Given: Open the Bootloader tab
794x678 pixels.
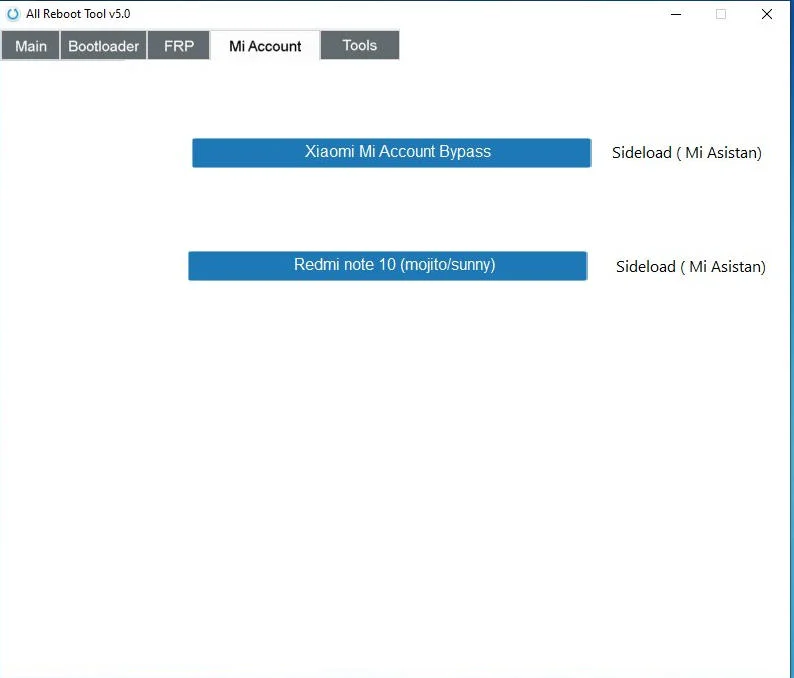Looking at the screenshot, I should [103, 46].
